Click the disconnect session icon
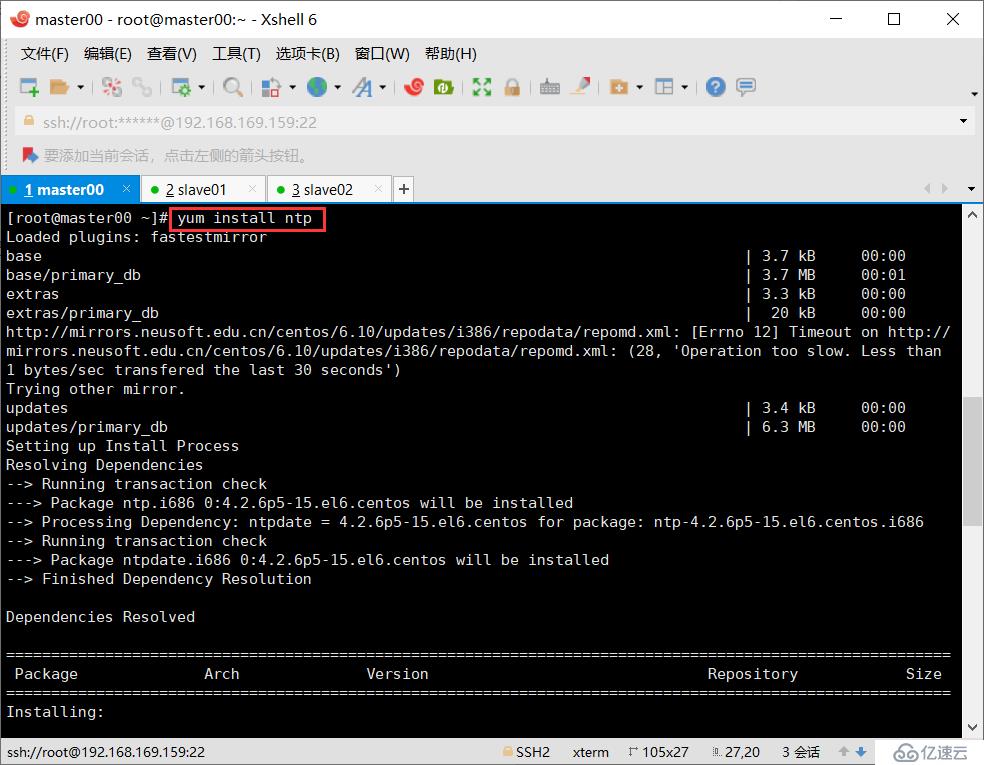 point(112,87)
